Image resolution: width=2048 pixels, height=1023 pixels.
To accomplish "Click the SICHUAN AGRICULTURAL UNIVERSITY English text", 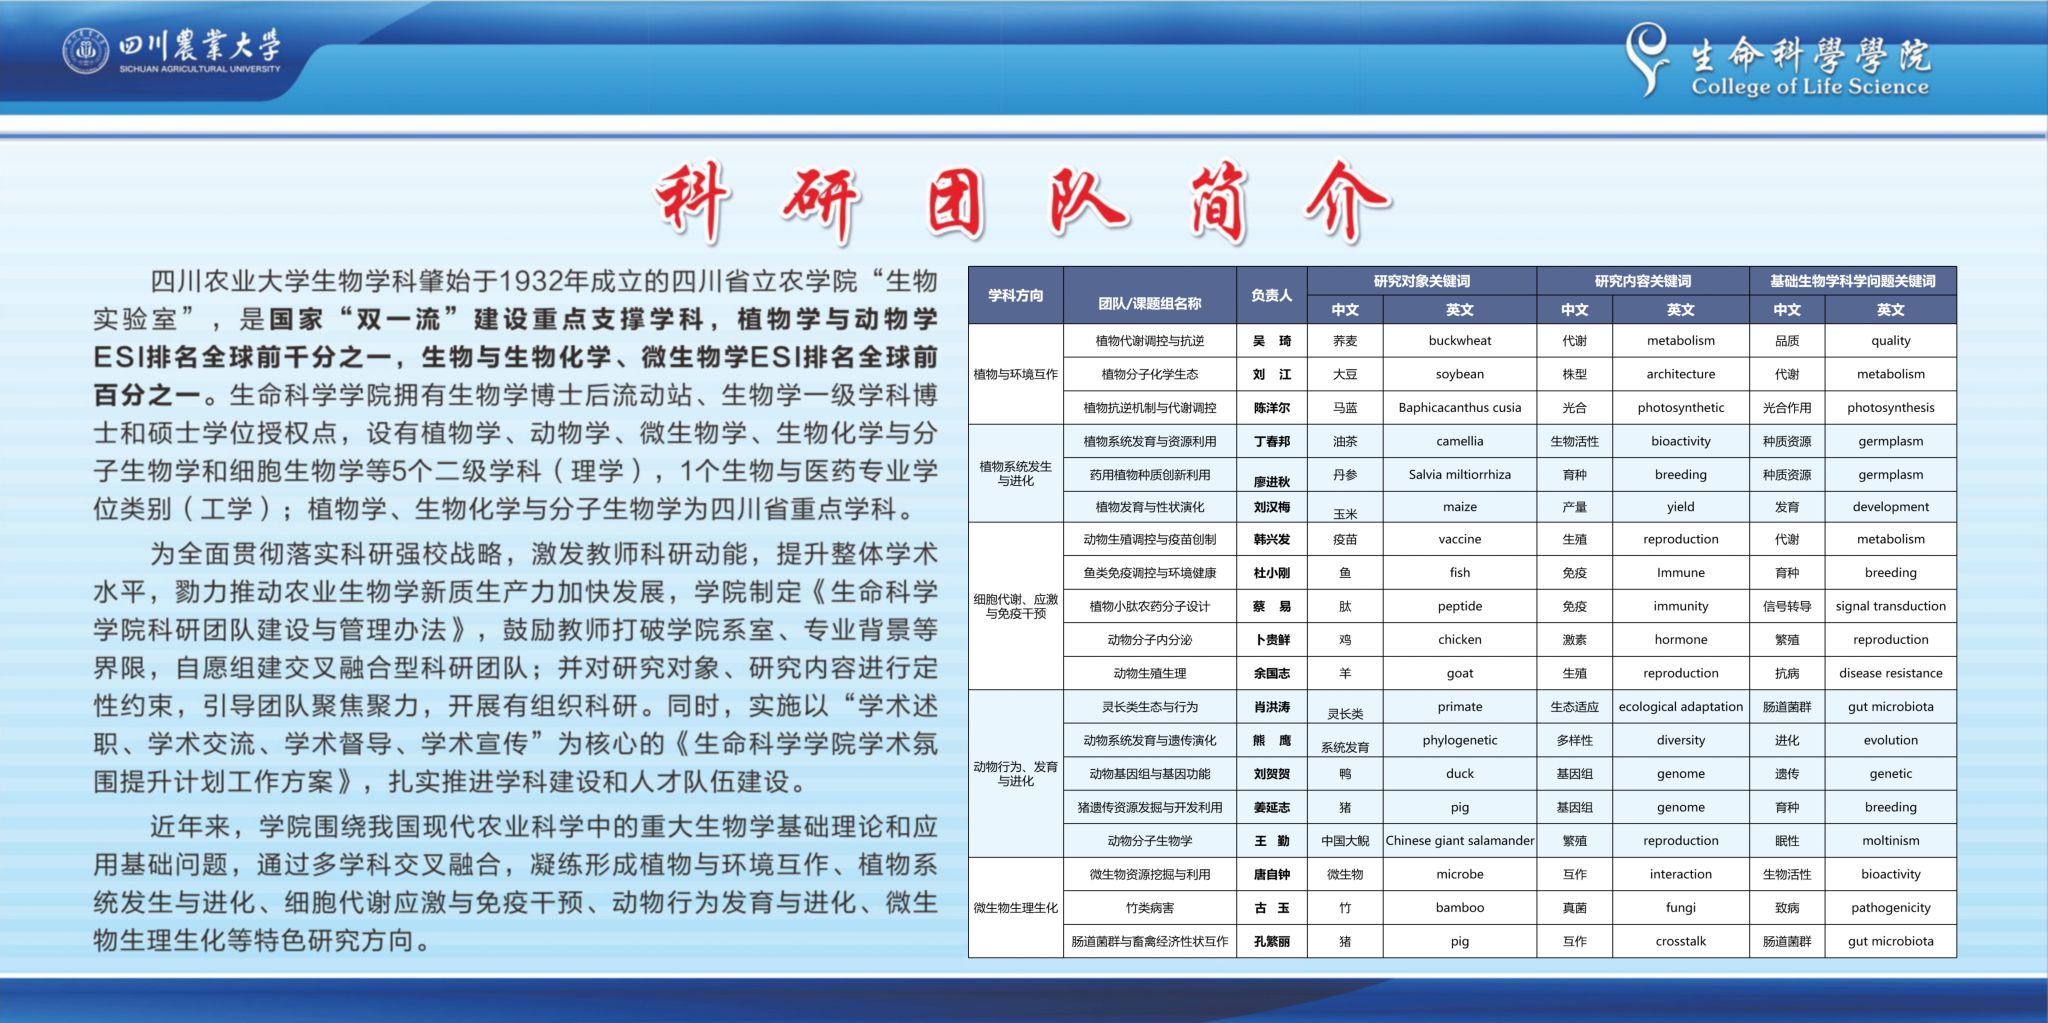I will click(x=200, y=69).
